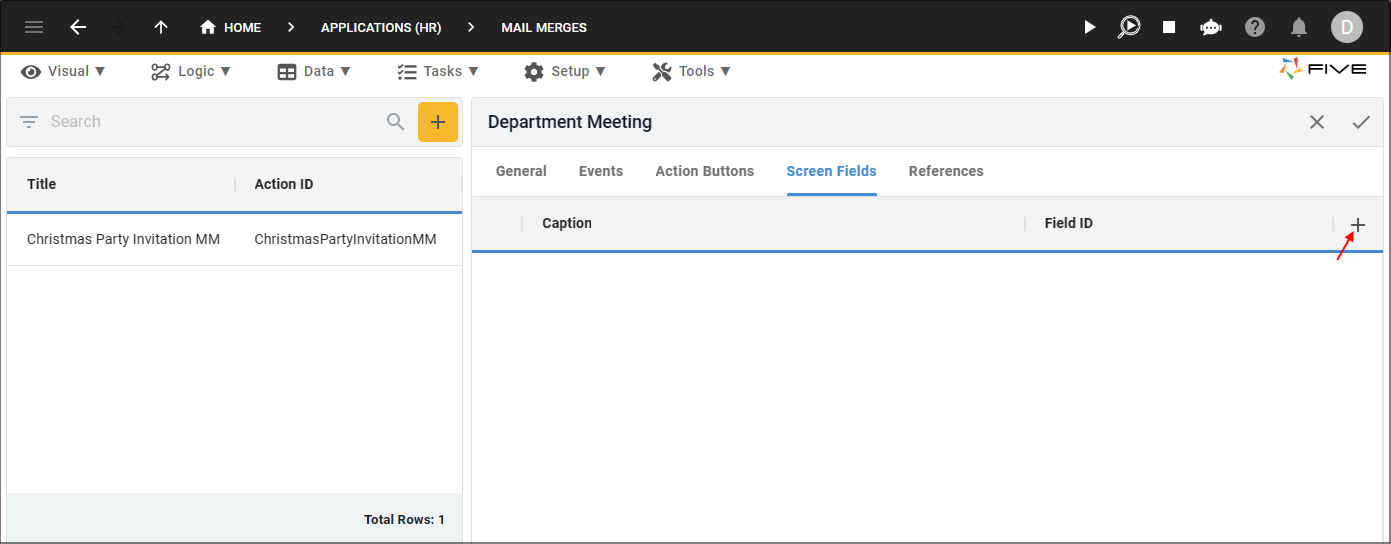Open the Tools menu
The height and width of the screenshot is (544, 1391).
[x=691, y=71]
